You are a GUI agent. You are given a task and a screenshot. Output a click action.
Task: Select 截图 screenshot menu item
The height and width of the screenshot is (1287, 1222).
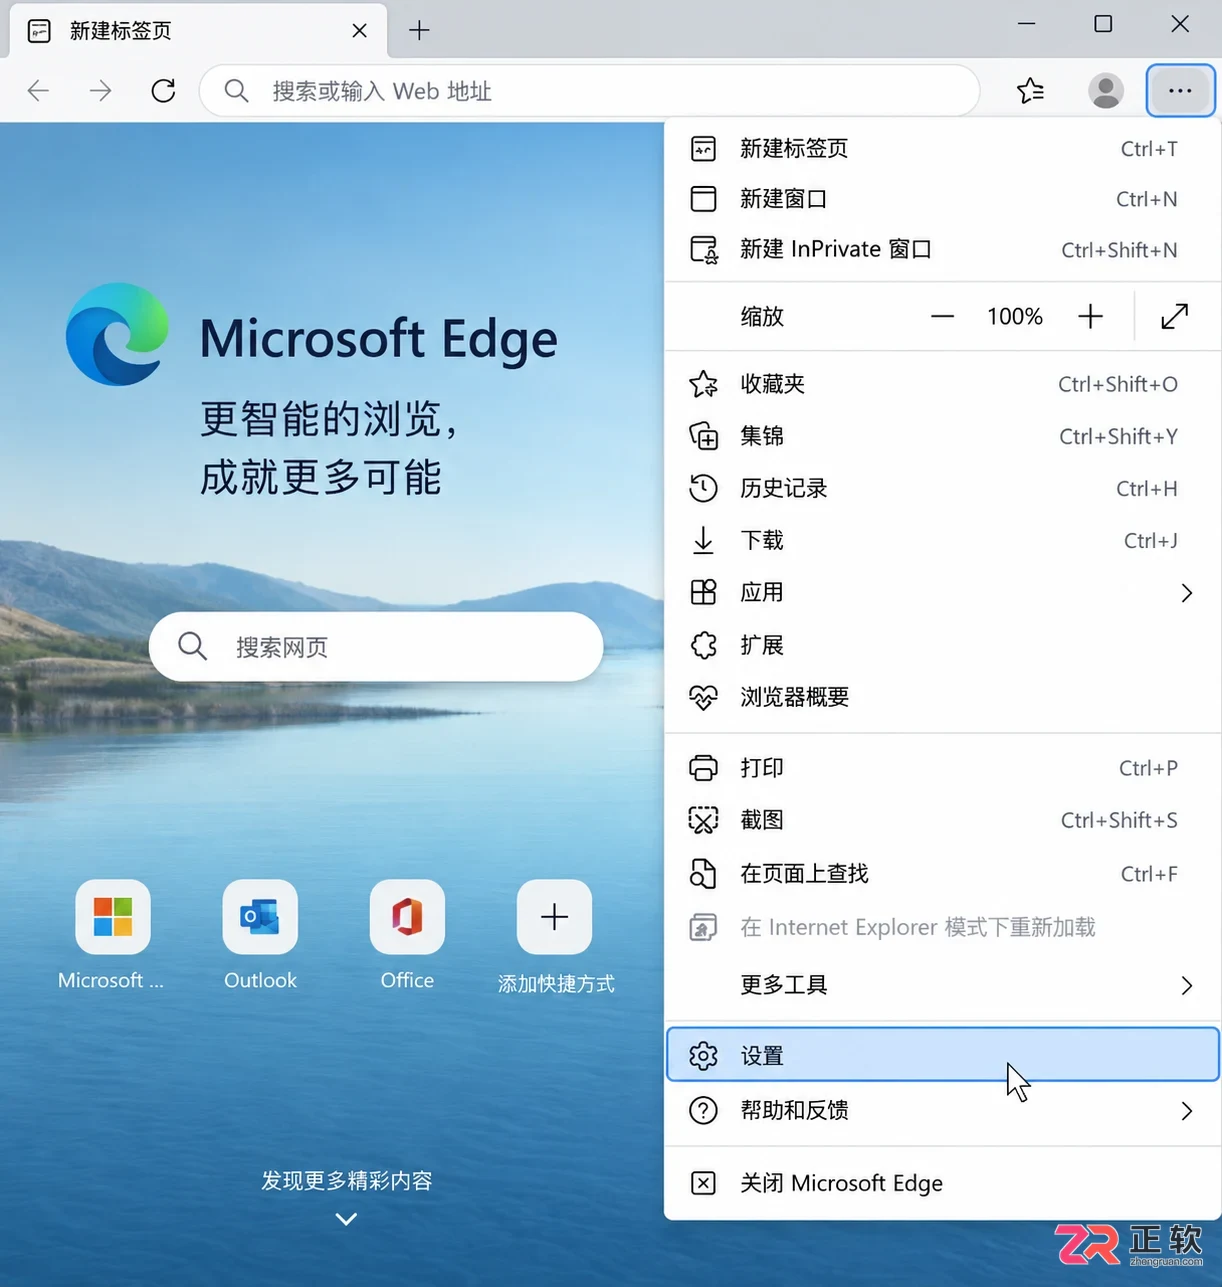[942, 820]
